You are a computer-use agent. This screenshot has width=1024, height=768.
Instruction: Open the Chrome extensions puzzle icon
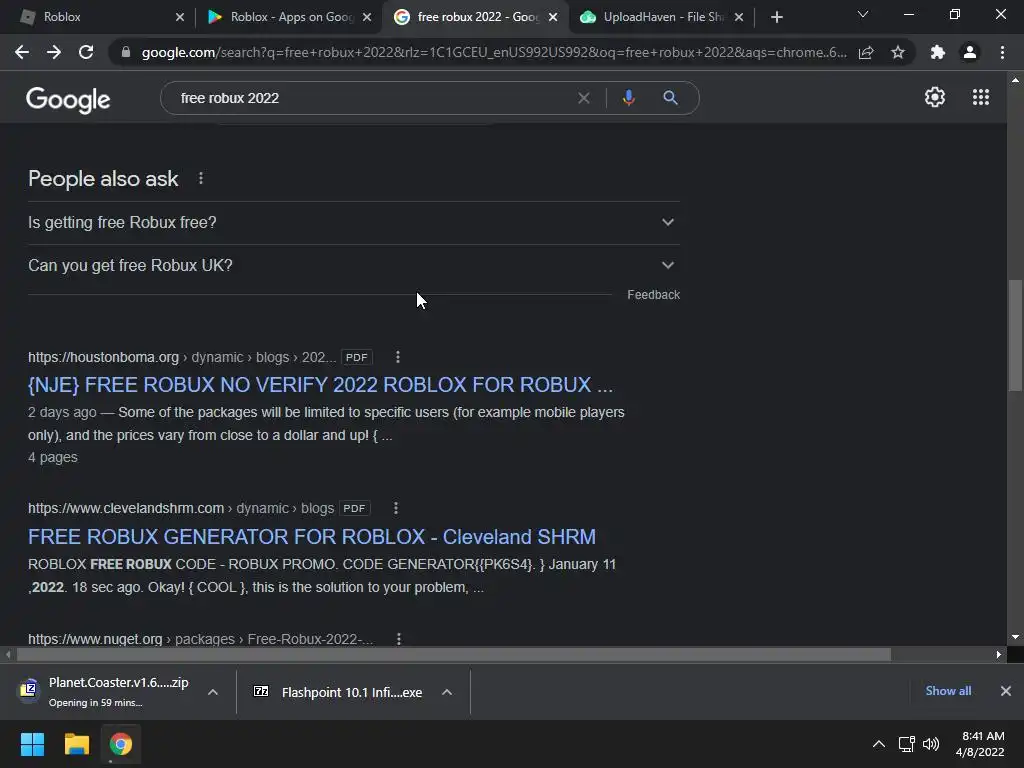click(938, 52)
